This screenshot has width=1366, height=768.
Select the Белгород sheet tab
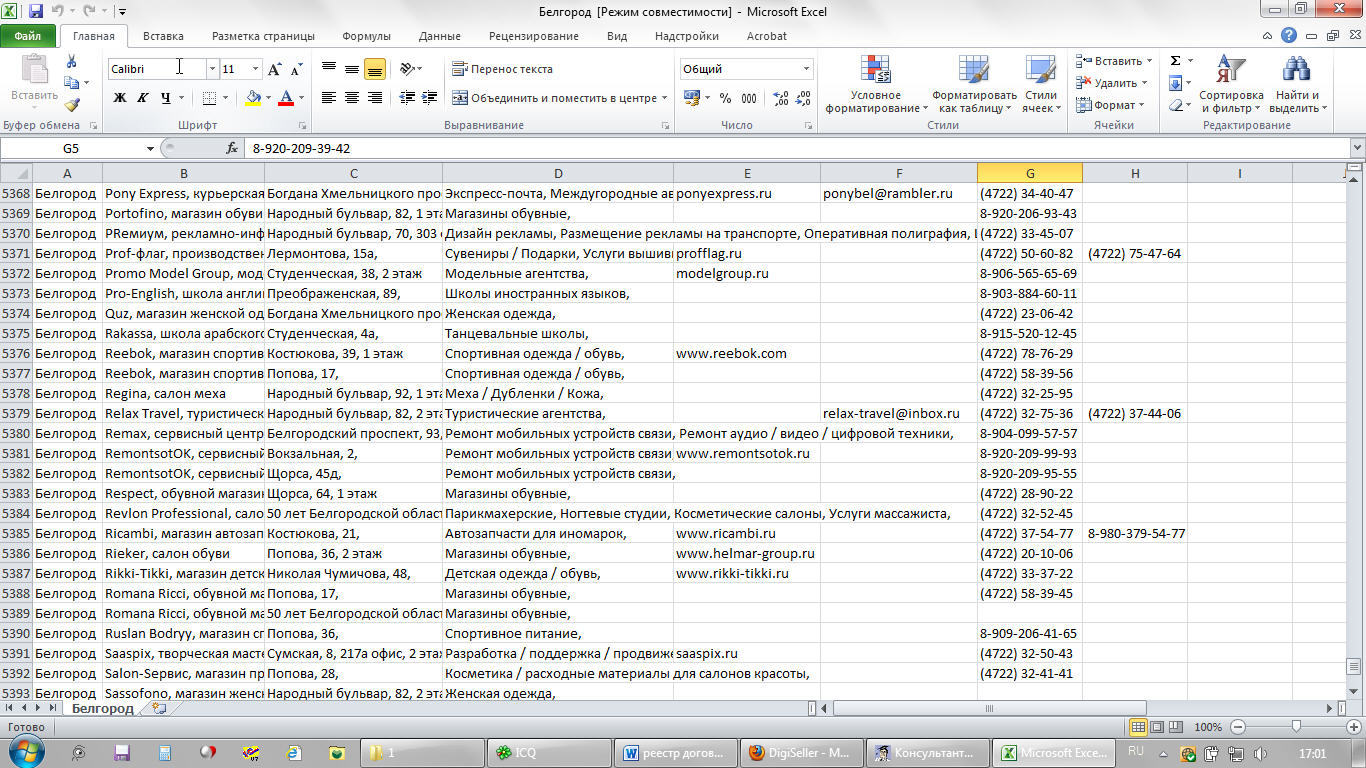click(x=102, y=708)
